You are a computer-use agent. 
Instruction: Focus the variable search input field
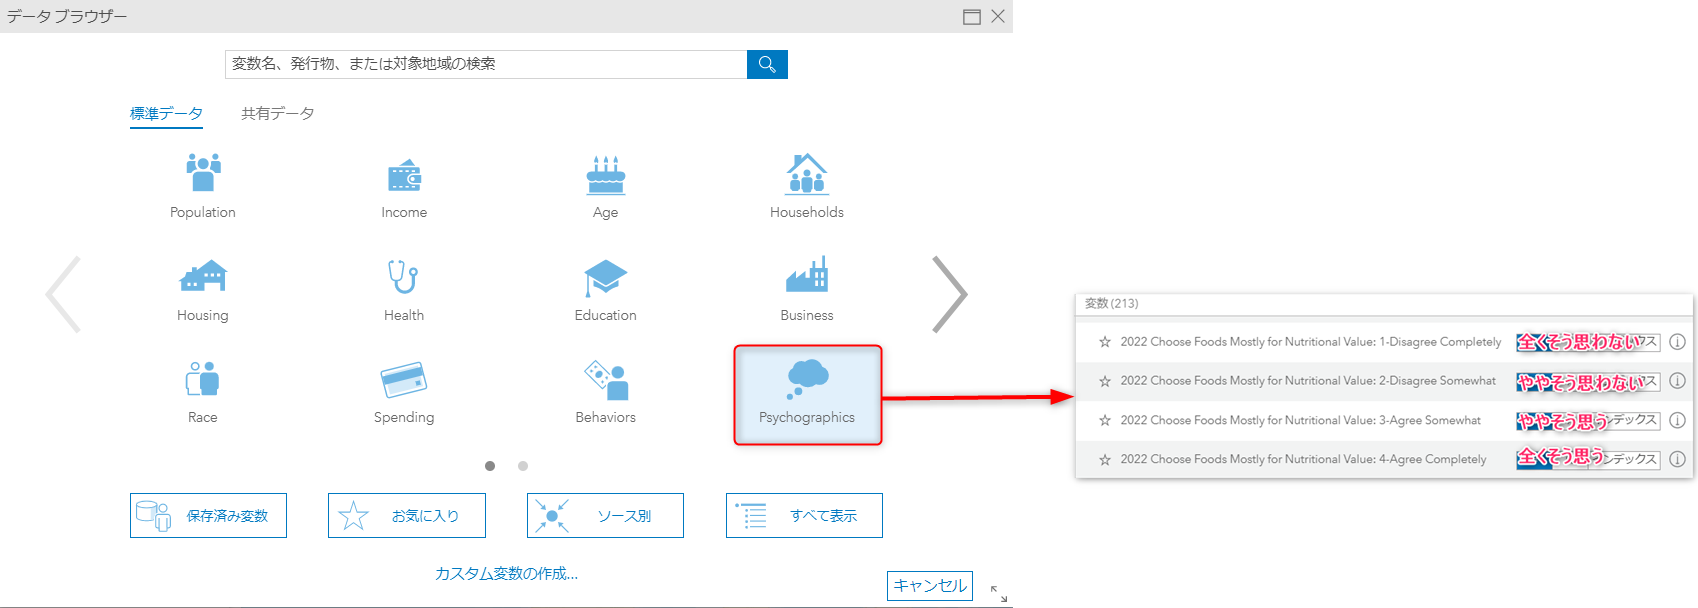(x=486, y=64)
